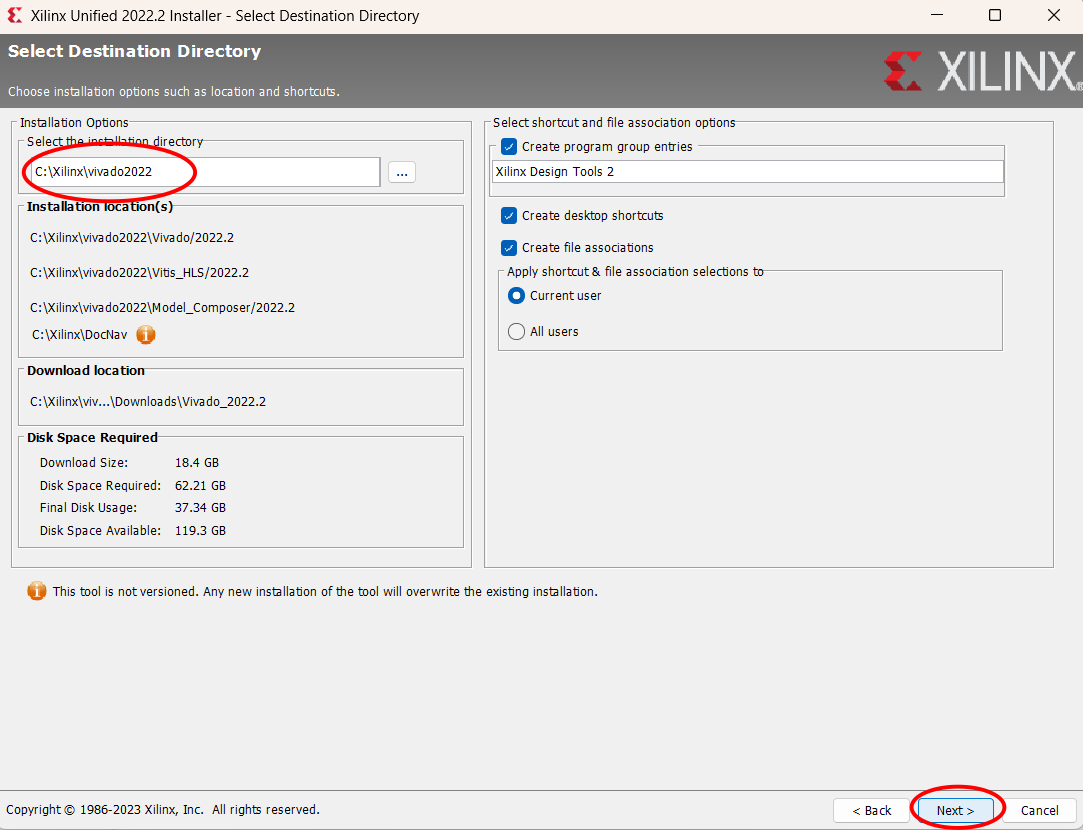This screenshot has height=830, width=1083.
Task: Select the Current user option
Action: pyautogui.click(x=516, y=295)
